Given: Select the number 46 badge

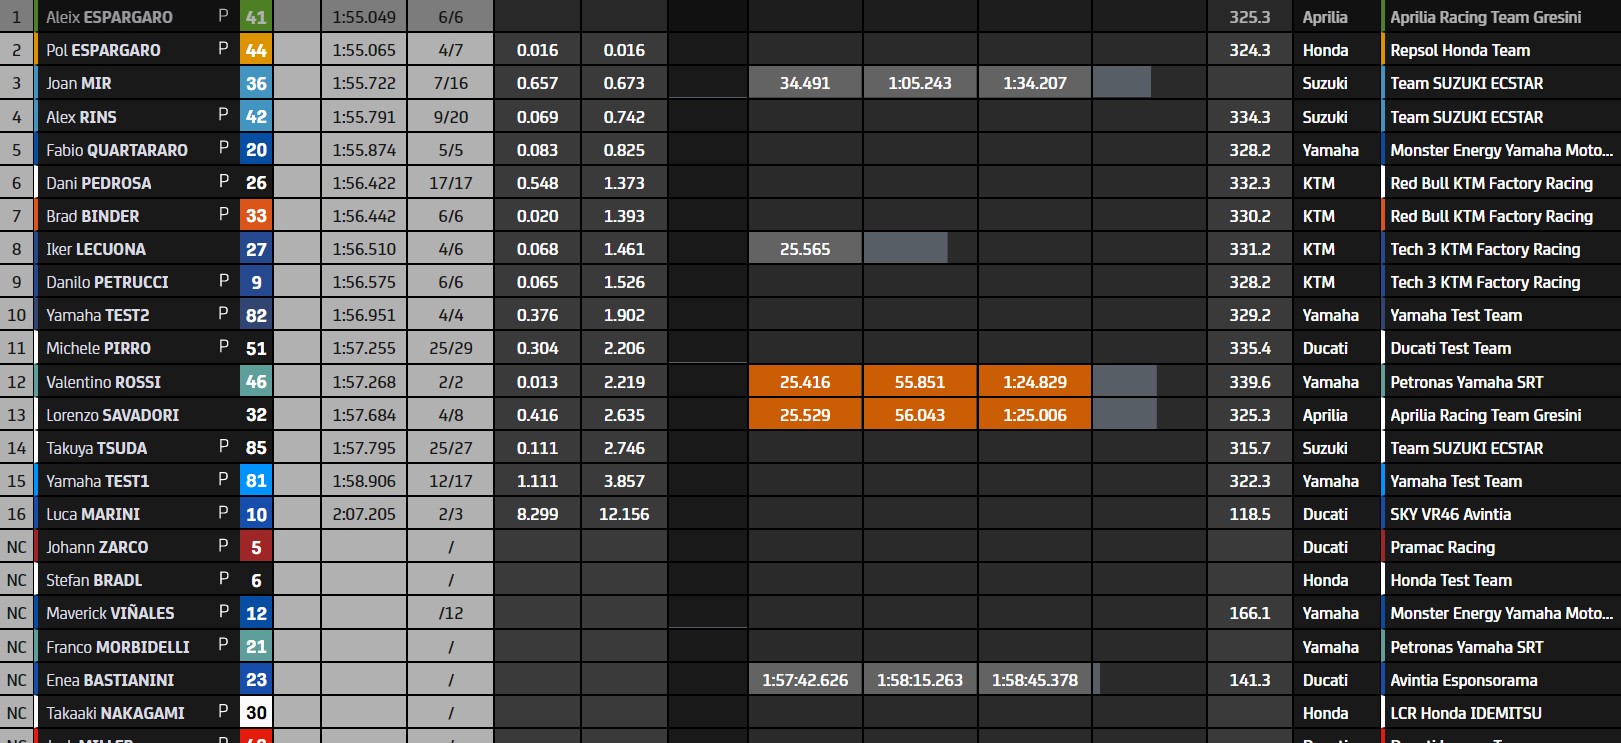Looking at the screenshot, I should pyautogui.click(x=256, y=382).
